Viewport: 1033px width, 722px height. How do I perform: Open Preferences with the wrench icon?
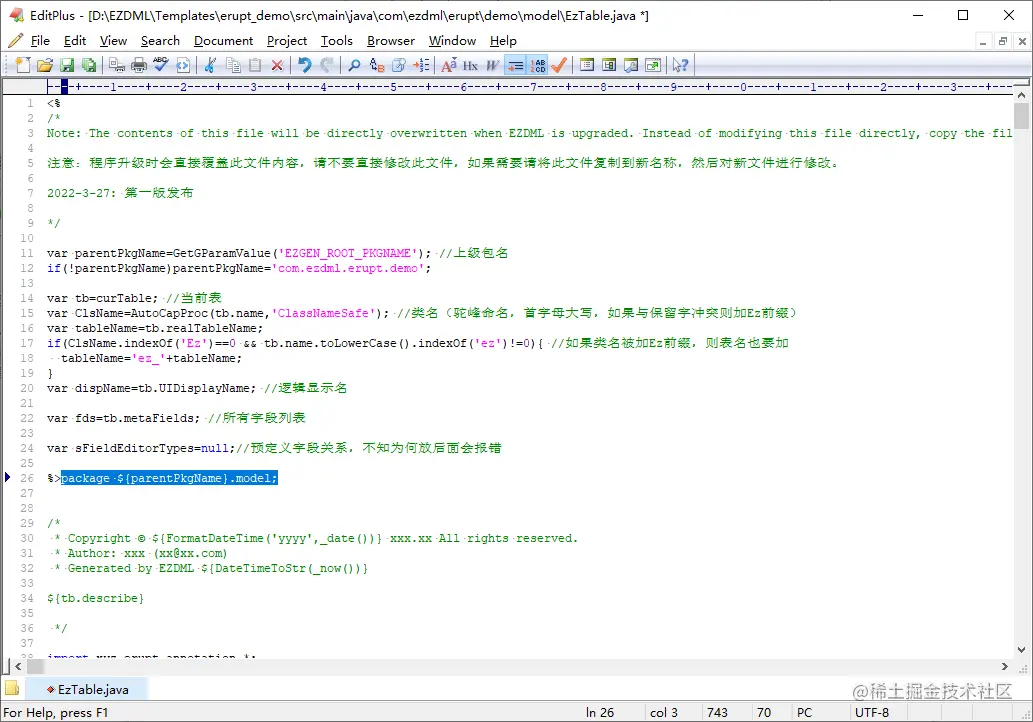coord(631,65)
